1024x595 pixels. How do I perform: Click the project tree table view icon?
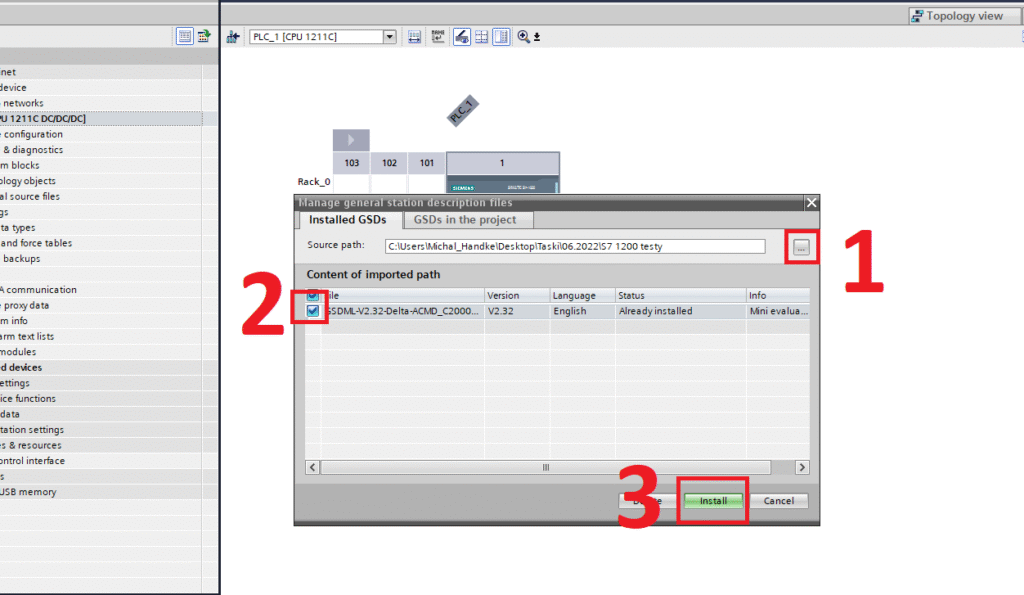click(185, 36)
